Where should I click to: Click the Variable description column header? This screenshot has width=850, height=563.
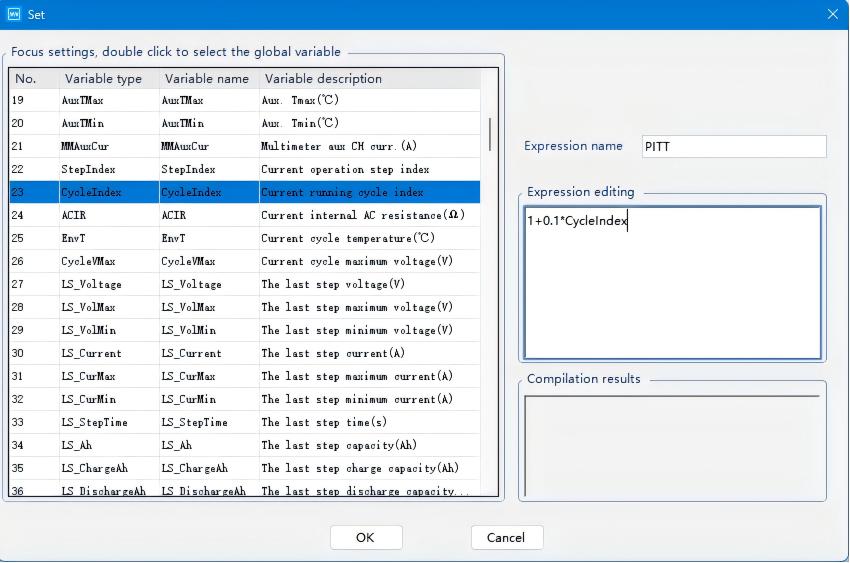coord(370,79)
